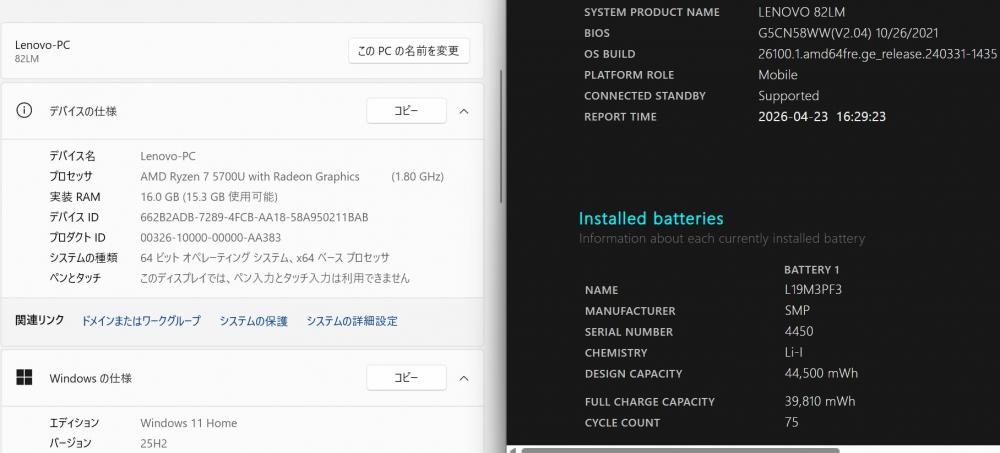This screenshot has height=453, width=1000.
Task: Select the connected standby value Supported
Action: coord(788,96)
